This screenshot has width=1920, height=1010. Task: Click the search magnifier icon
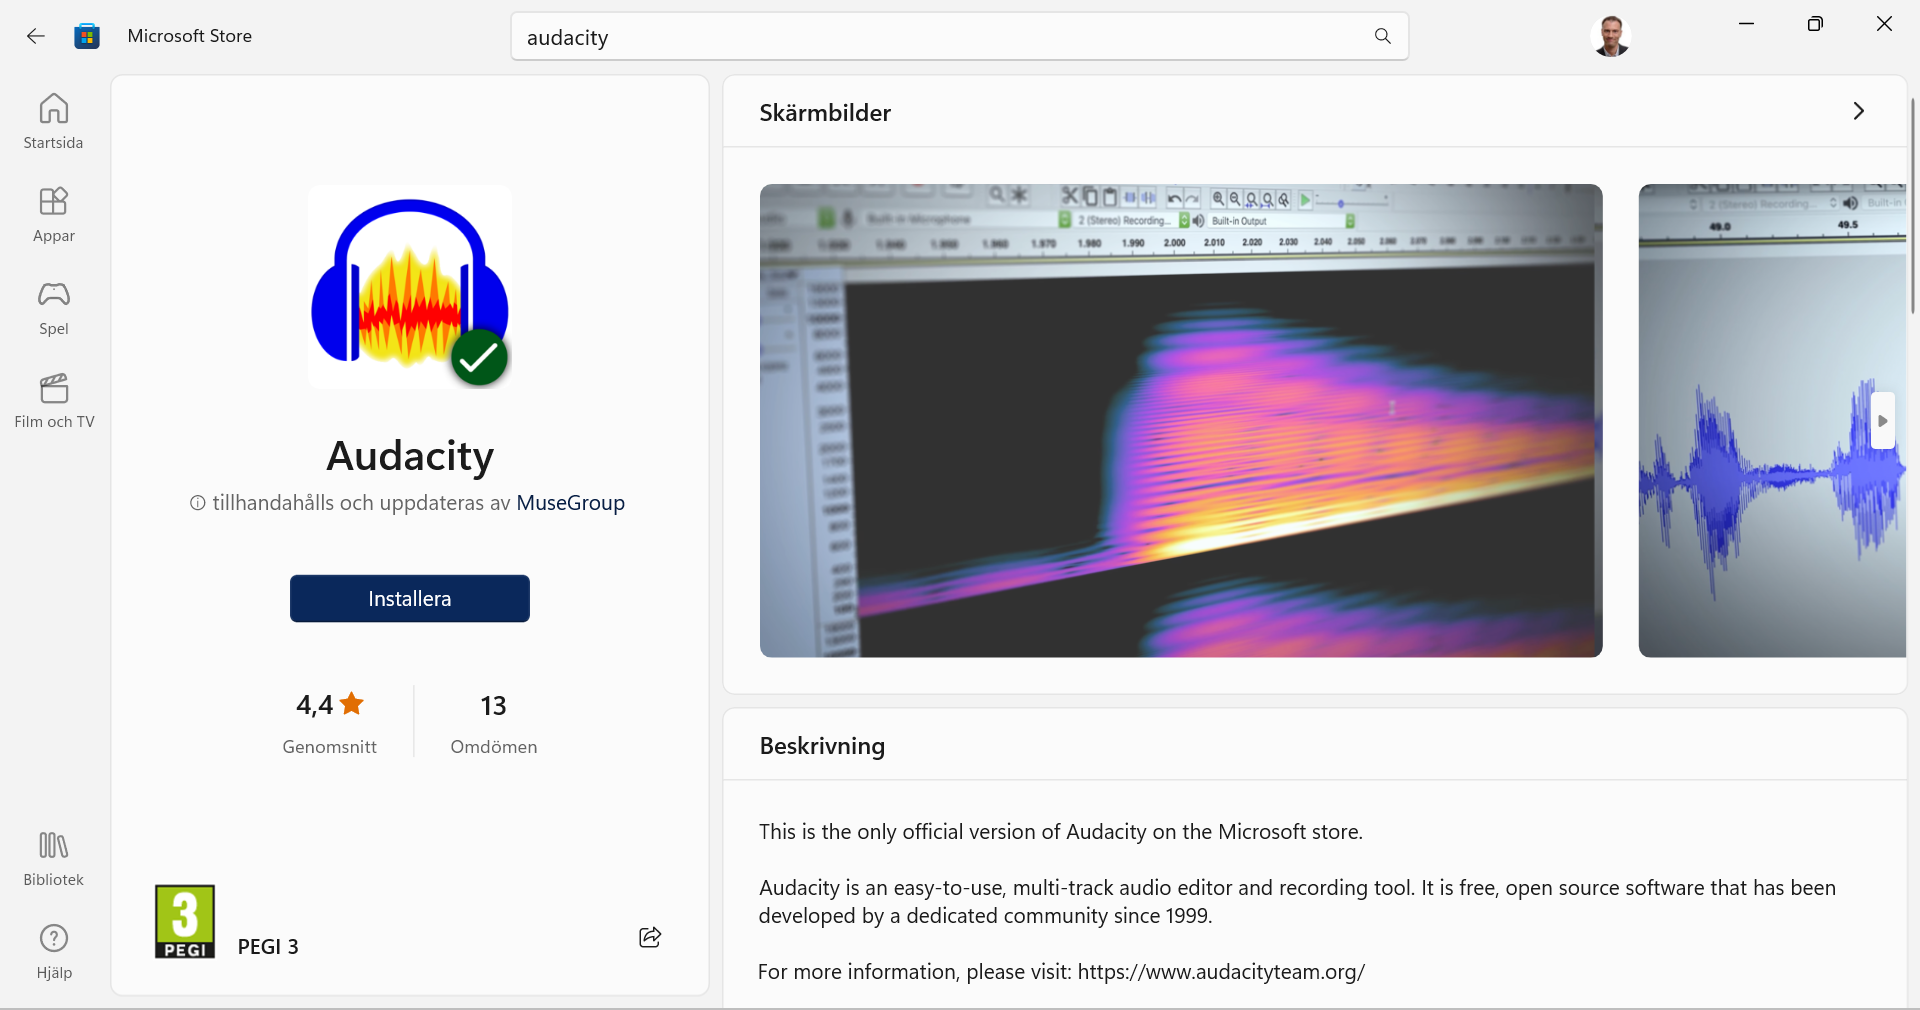[x=1382, y=36]
